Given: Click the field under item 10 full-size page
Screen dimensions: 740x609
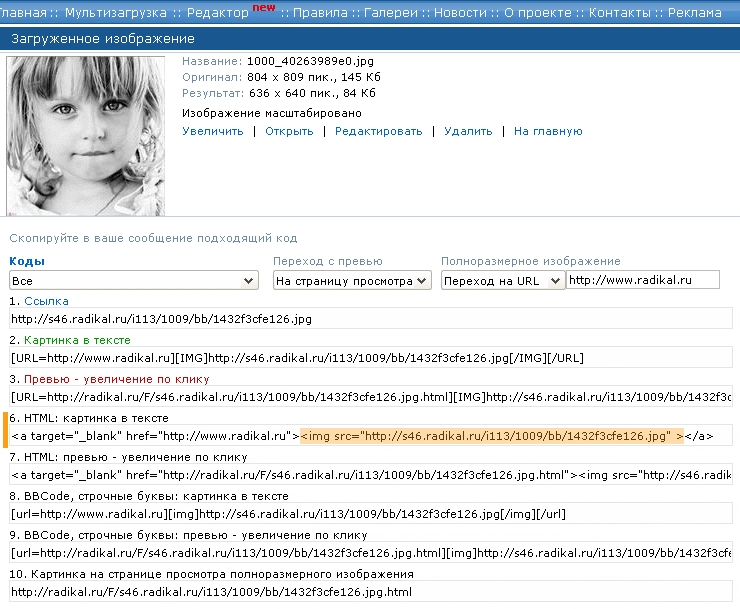Looking at the screenshot, I should [370, 592].
